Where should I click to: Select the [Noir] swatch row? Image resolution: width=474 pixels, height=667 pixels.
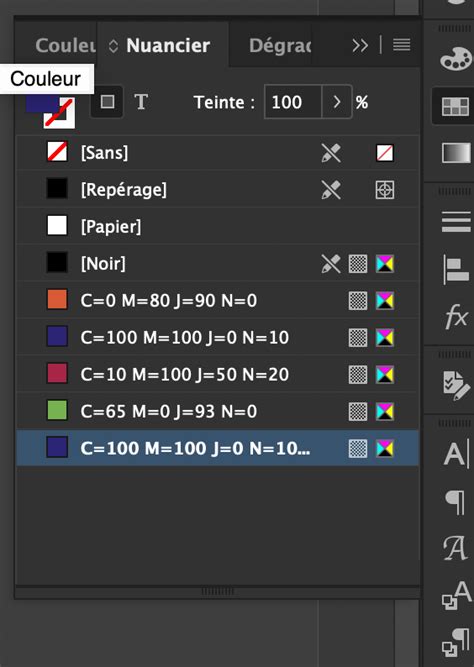click(217, 263)
